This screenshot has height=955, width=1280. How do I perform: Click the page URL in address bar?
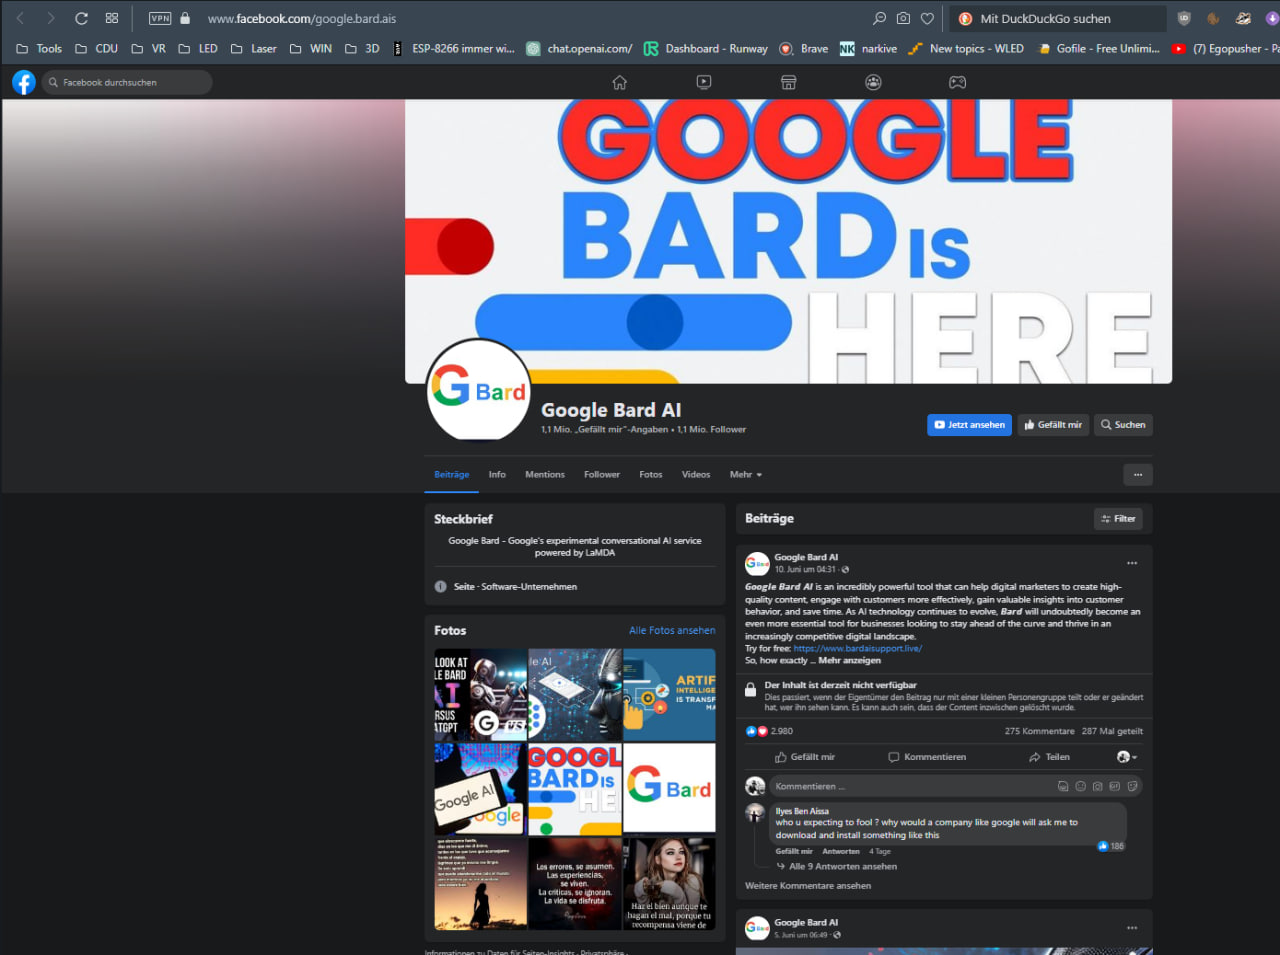(302, 18)
